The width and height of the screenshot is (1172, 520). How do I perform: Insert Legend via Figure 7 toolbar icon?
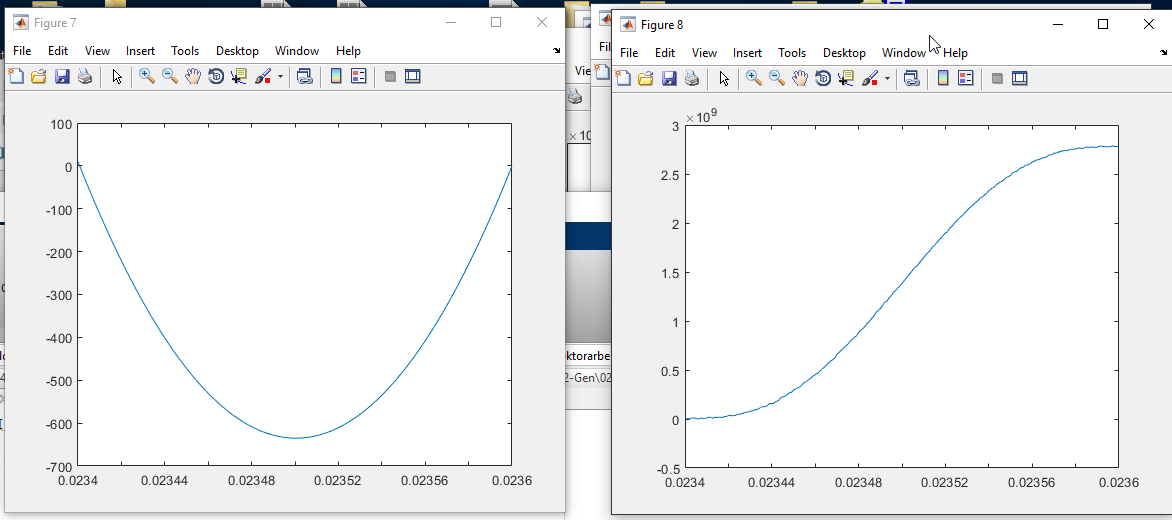tap(358, 76)
